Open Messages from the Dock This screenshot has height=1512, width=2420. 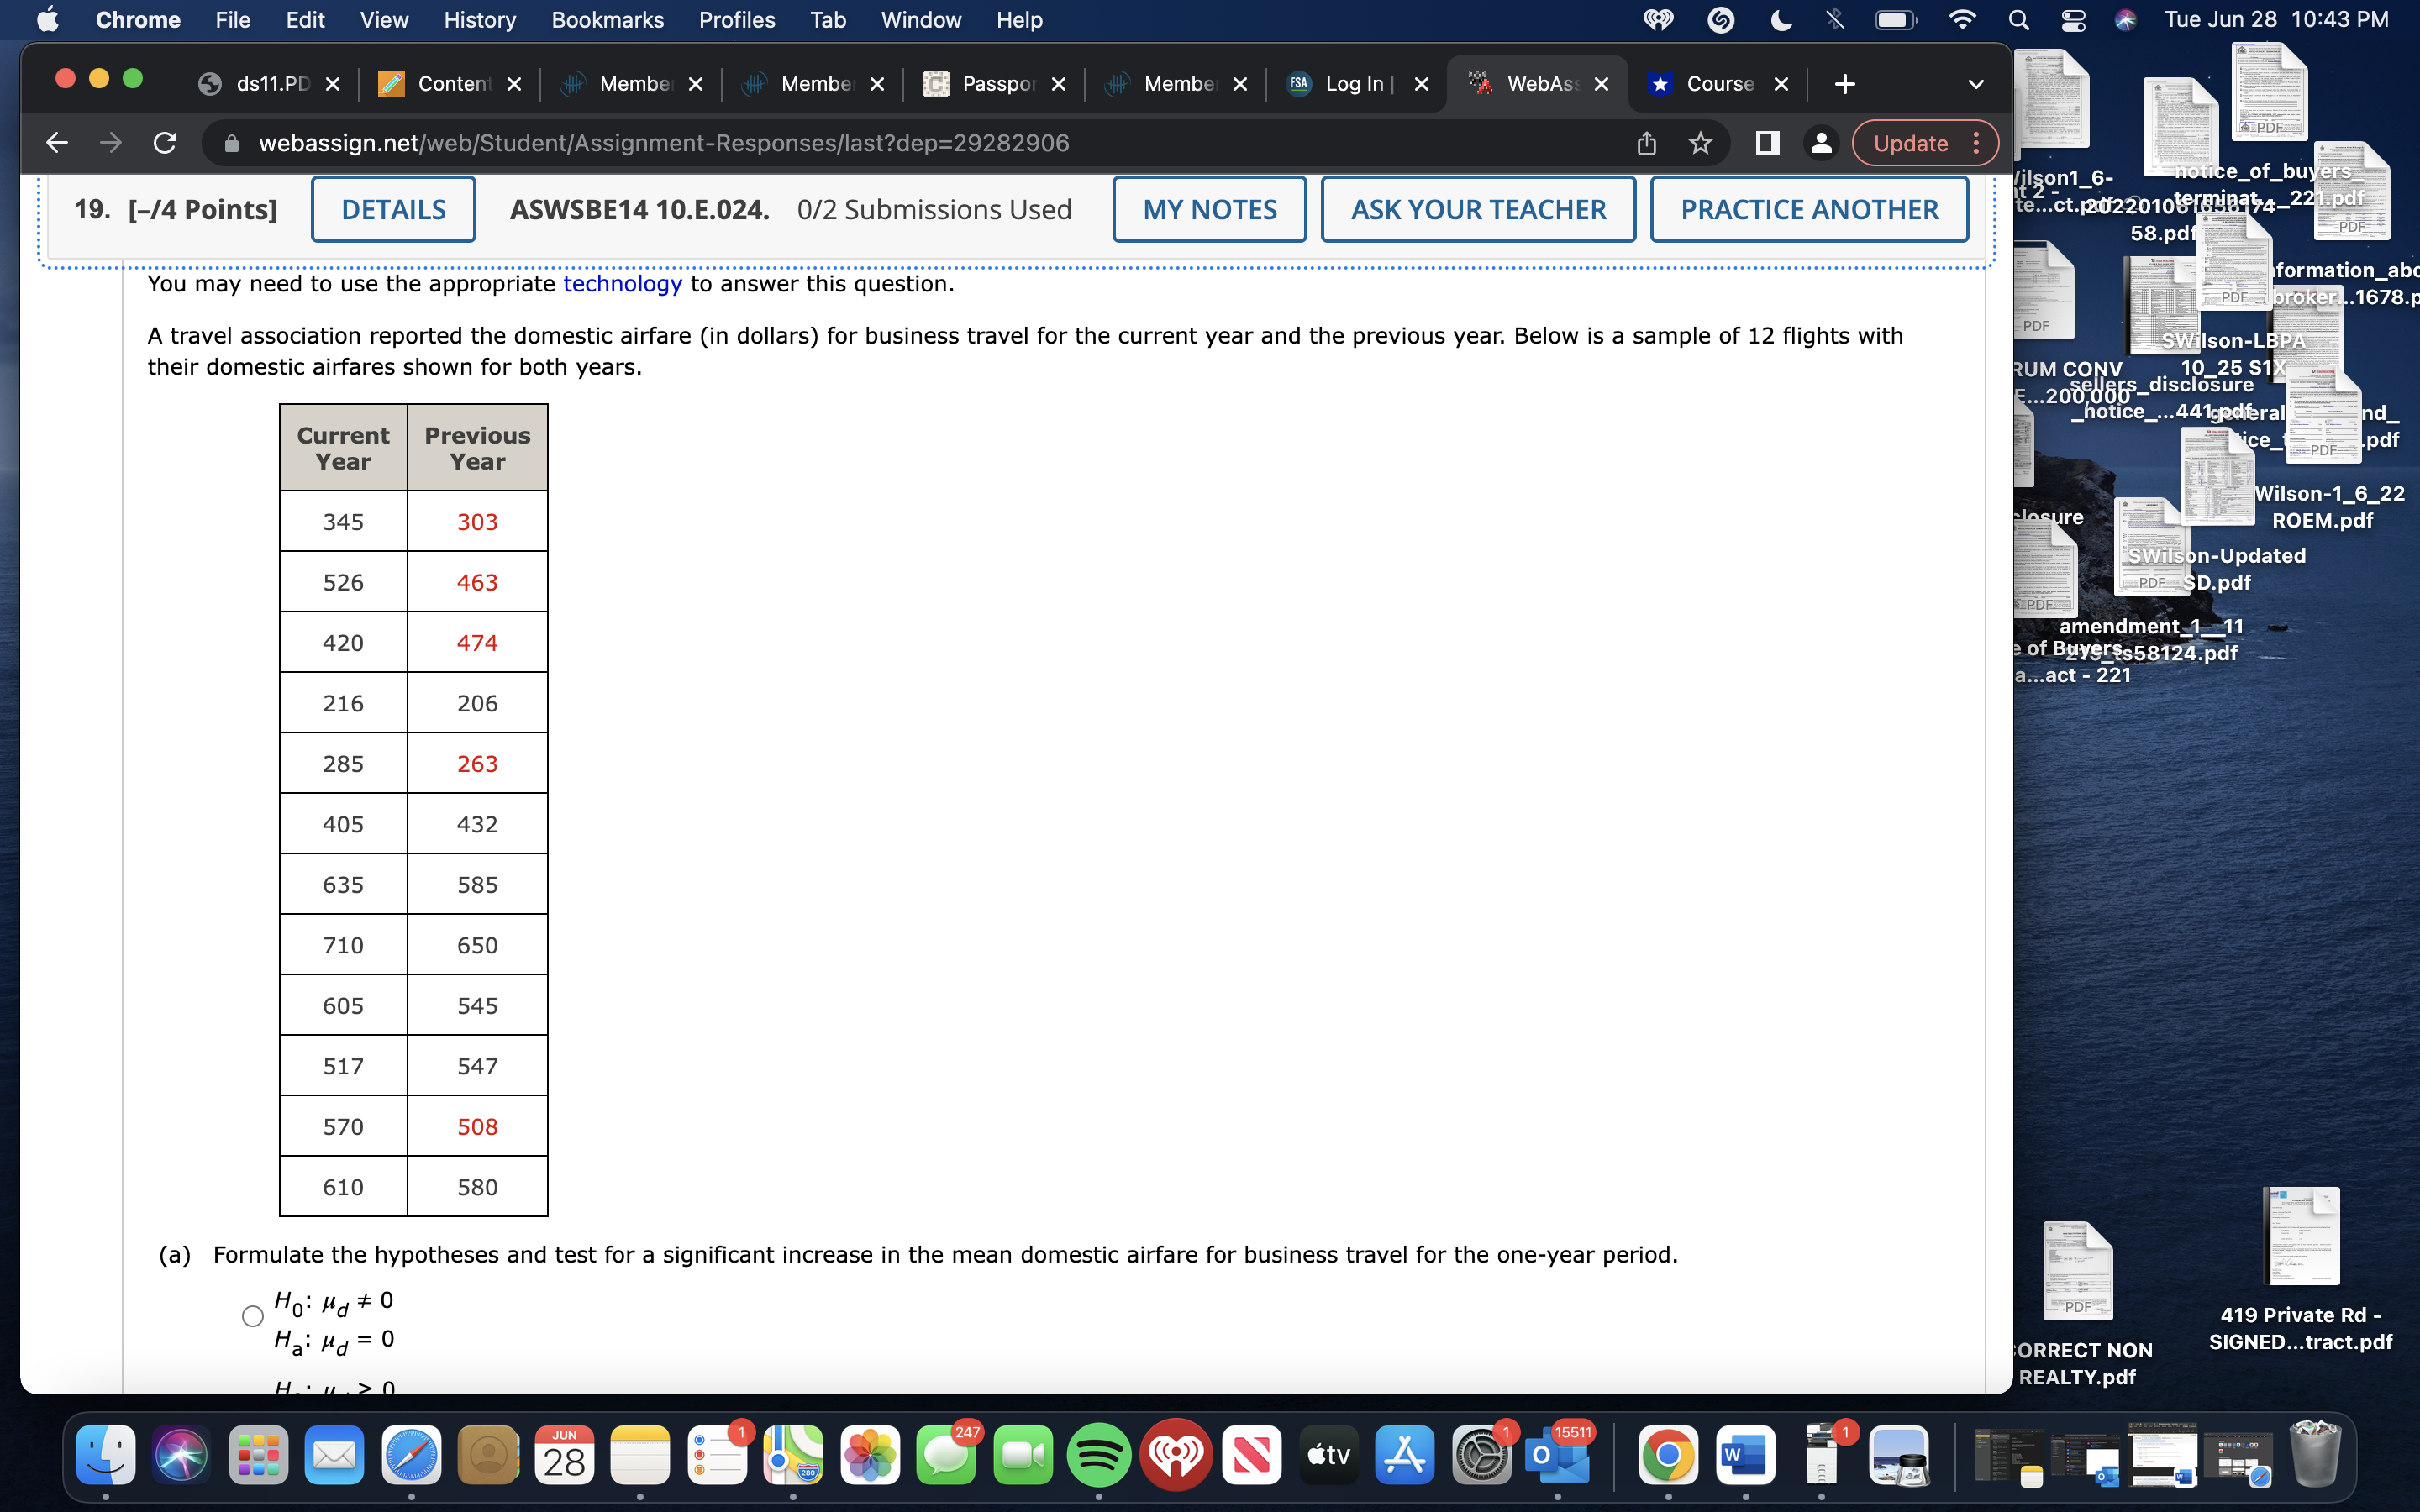[x=945, y=1455]
